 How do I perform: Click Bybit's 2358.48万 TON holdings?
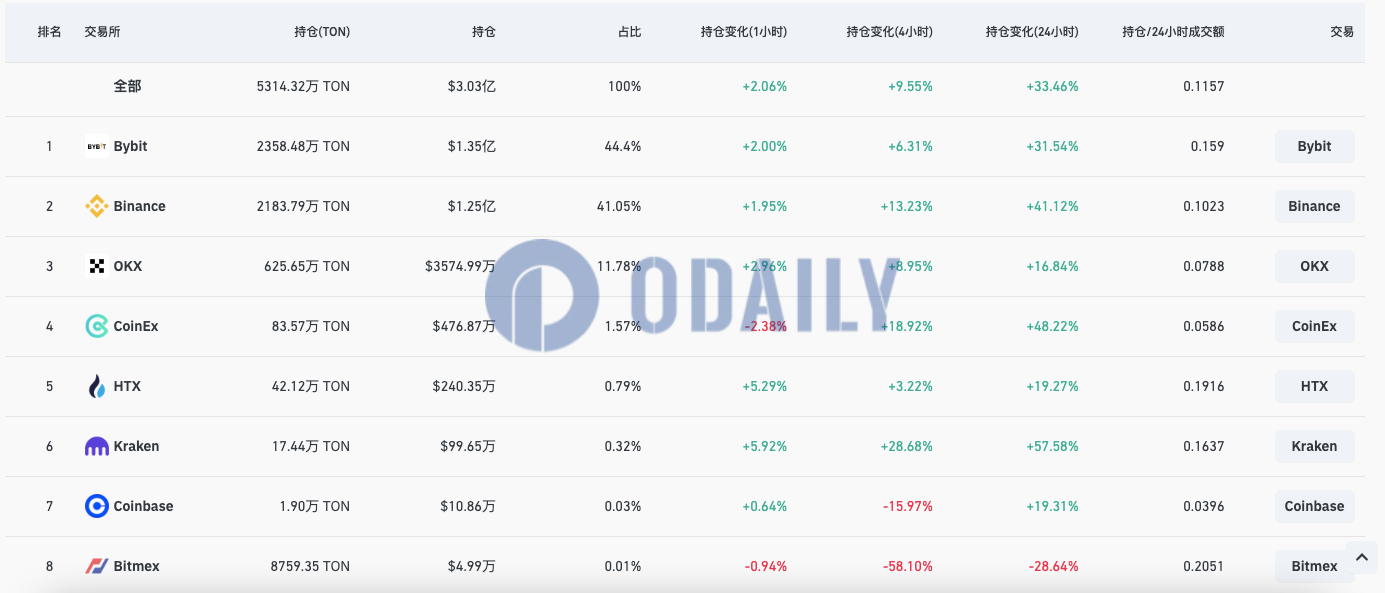point(303,146)
